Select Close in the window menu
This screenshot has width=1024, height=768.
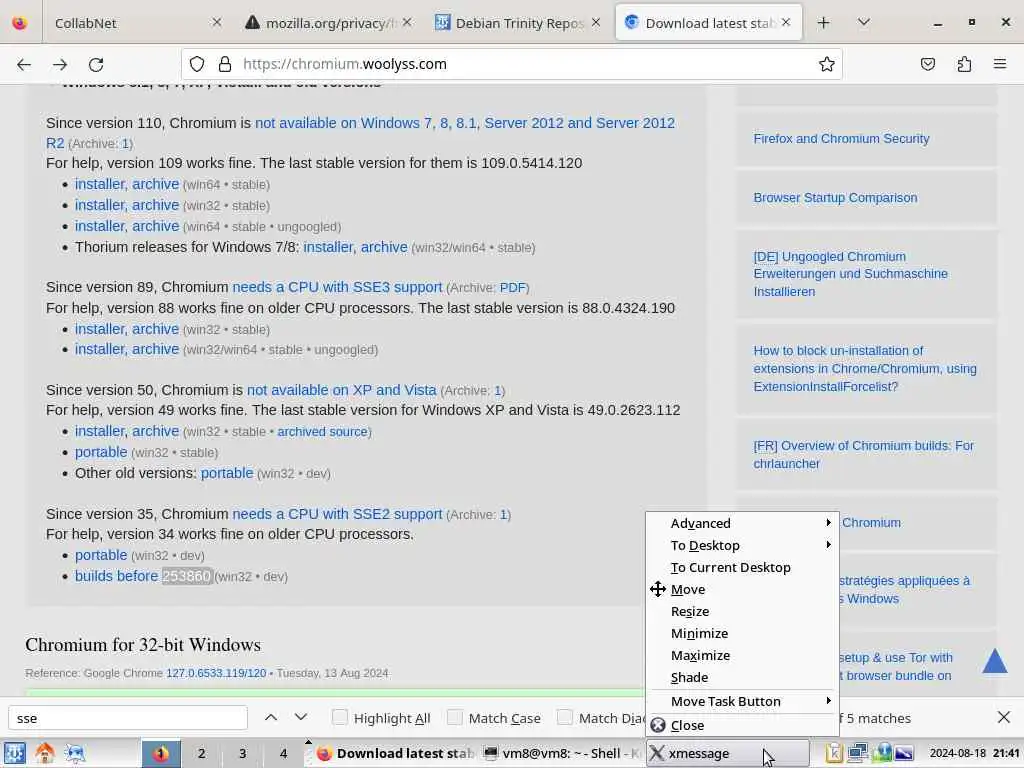[742, 726]
